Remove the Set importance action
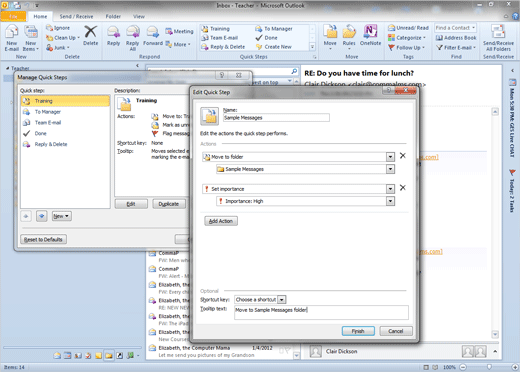Screen dimensions: 520x372 click(403, 188)
